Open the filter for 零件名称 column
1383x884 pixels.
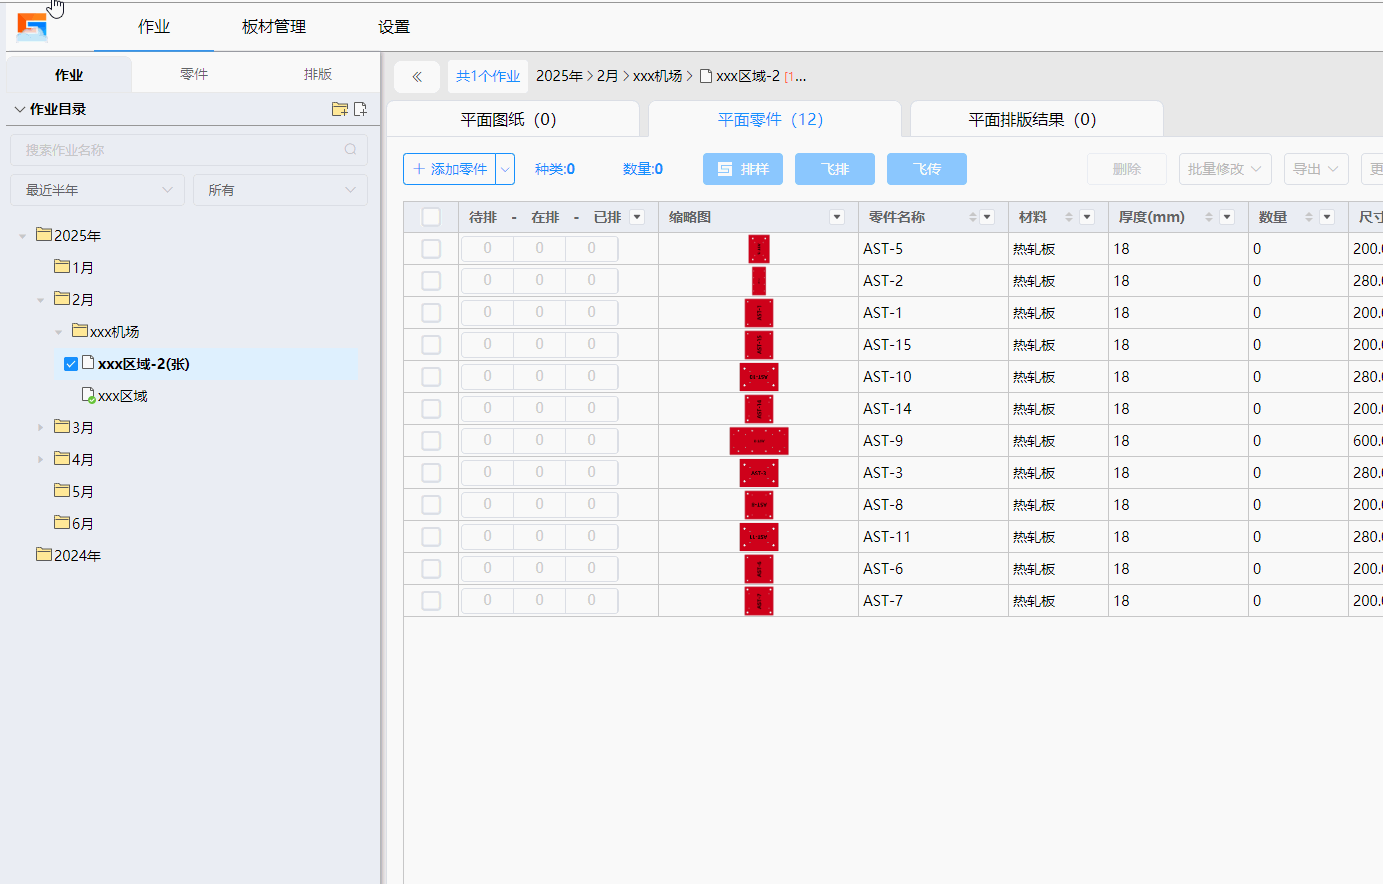pyautogui.click(x=987, y=217)
